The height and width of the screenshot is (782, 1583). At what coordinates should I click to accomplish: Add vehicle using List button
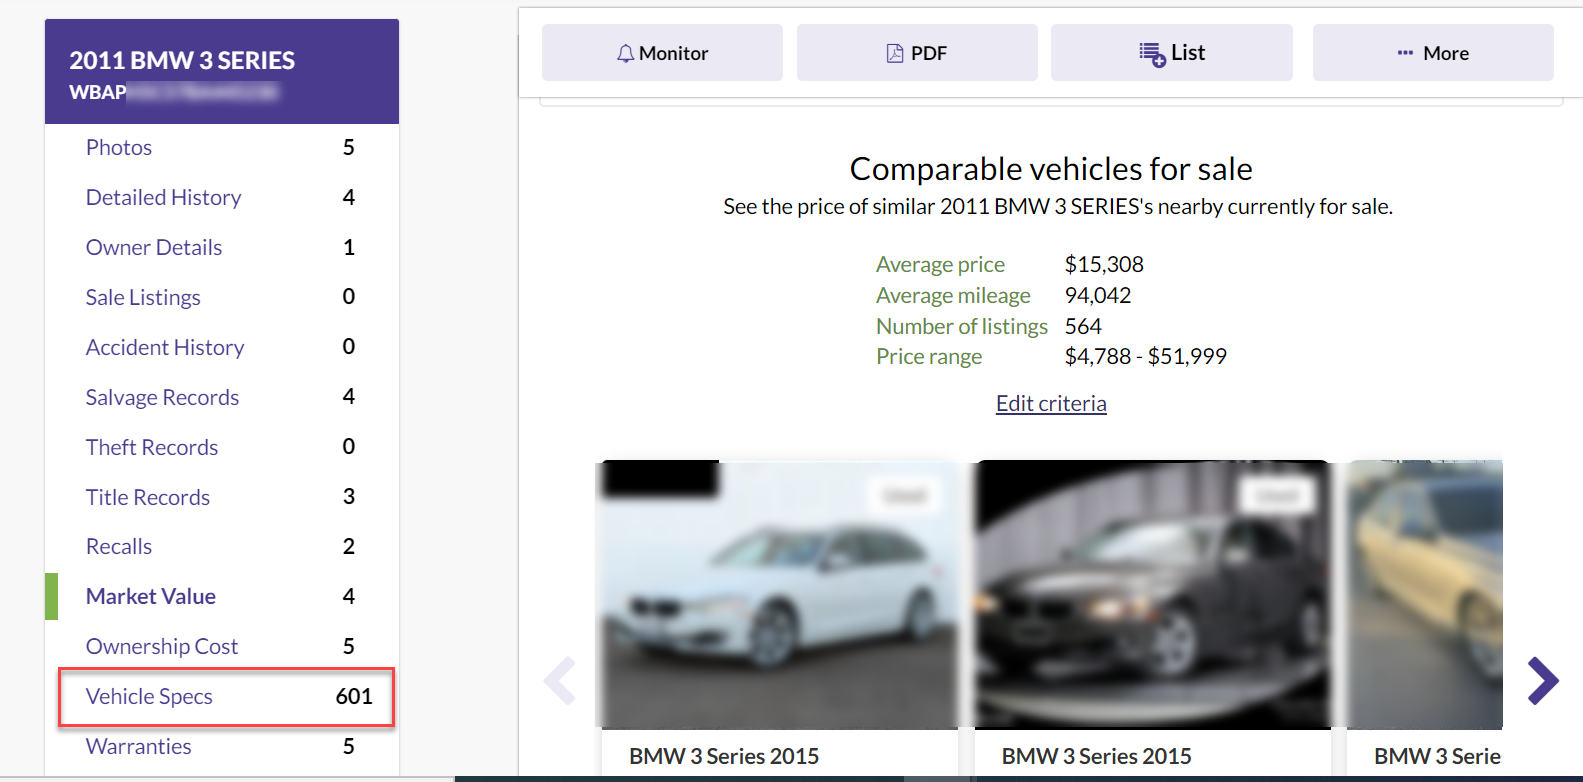(x=1172, y=53)
